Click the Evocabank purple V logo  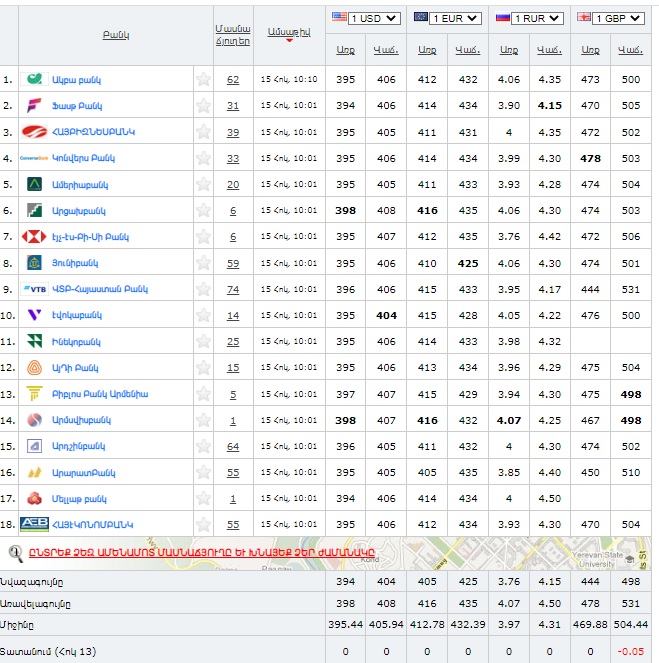click(34, 315)
